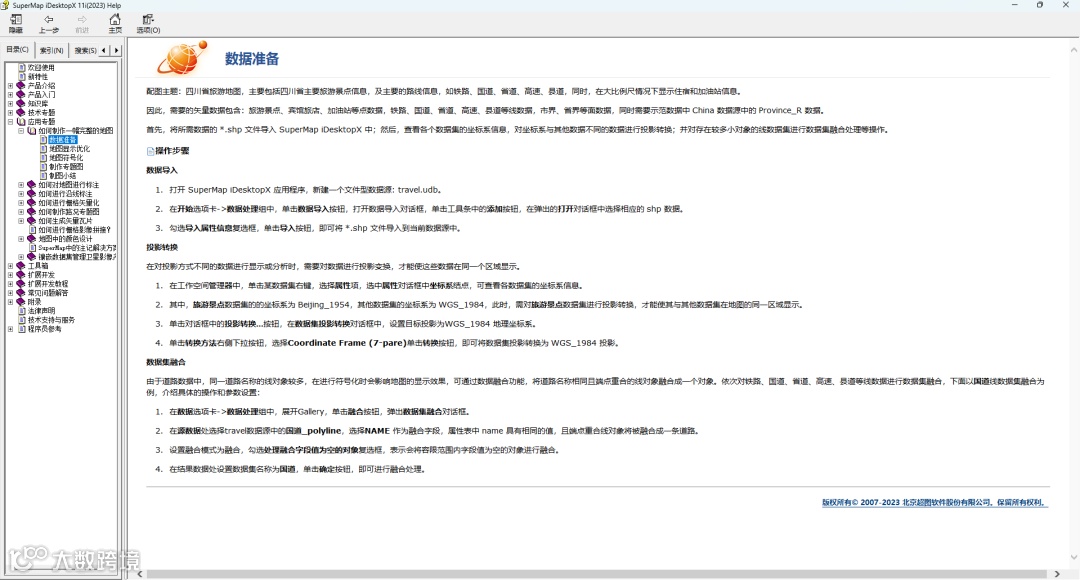The height and width of the screenshot is (580, 1080).
Task: Click the page icon beside 技术支持与服务
Action: coord(22,319)
